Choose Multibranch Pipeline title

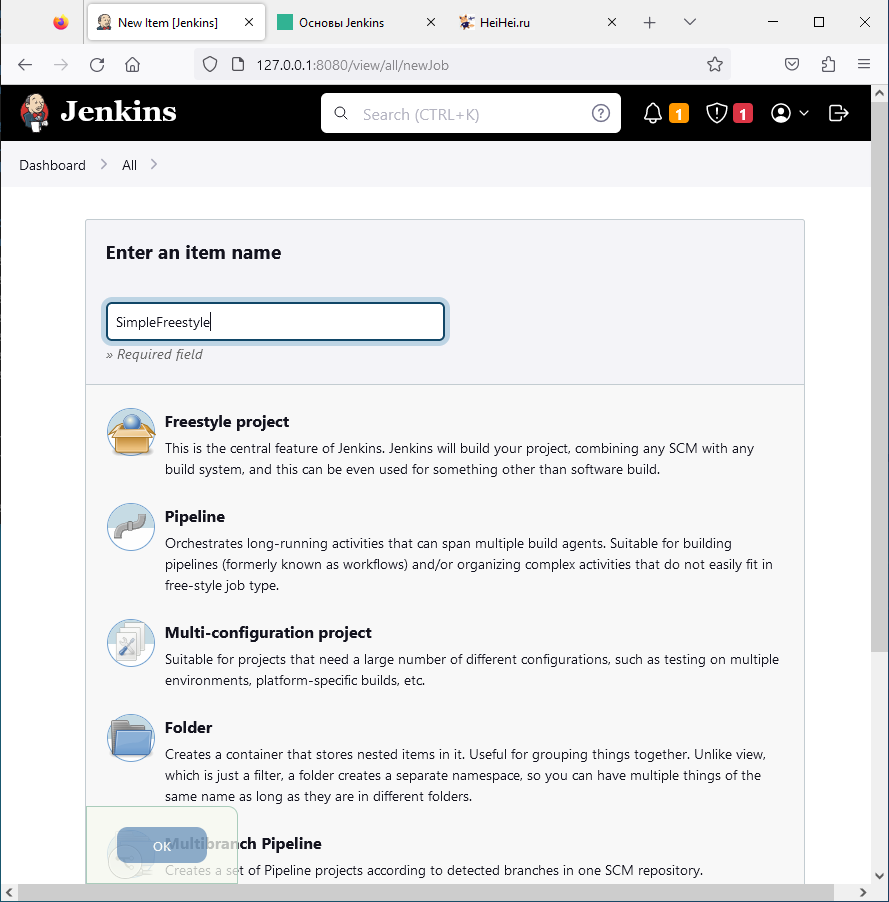click(x=243, y=844)
